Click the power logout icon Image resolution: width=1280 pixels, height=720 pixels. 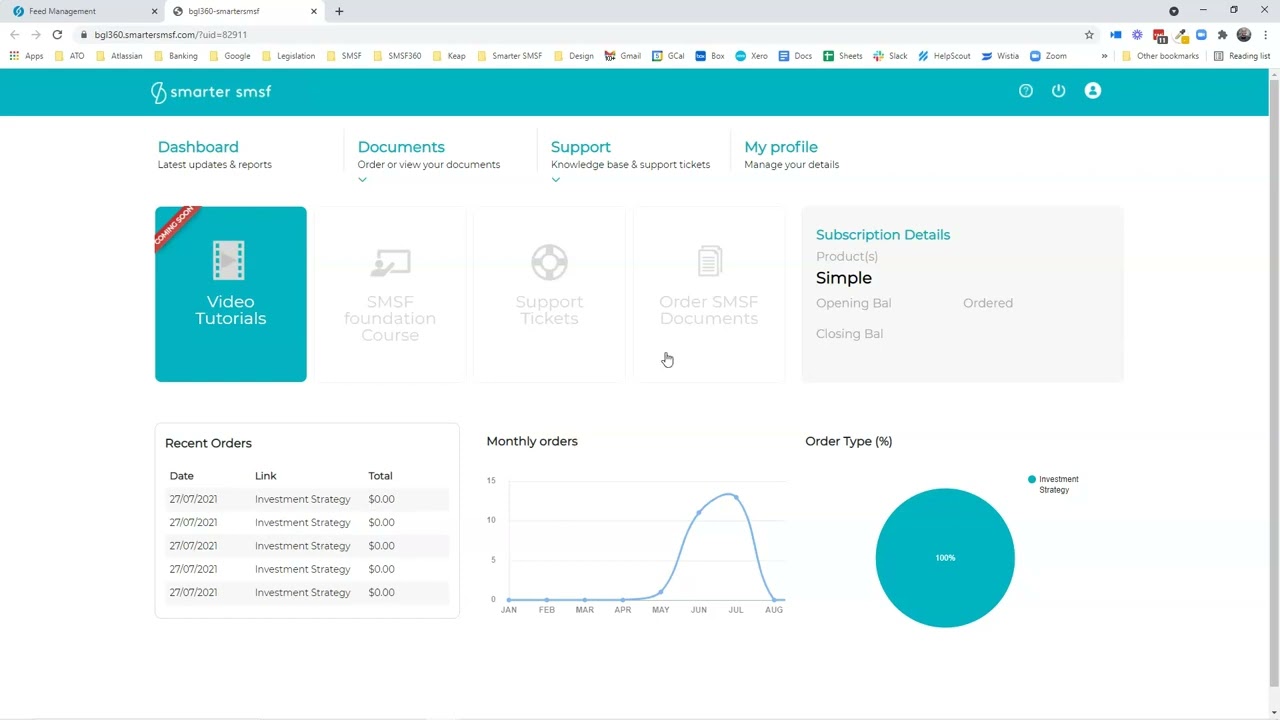(1059, 91)
